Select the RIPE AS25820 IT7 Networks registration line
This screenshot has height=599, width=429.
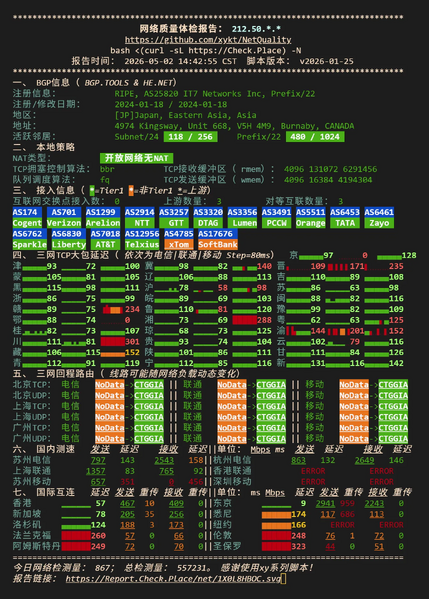(215, 94)
